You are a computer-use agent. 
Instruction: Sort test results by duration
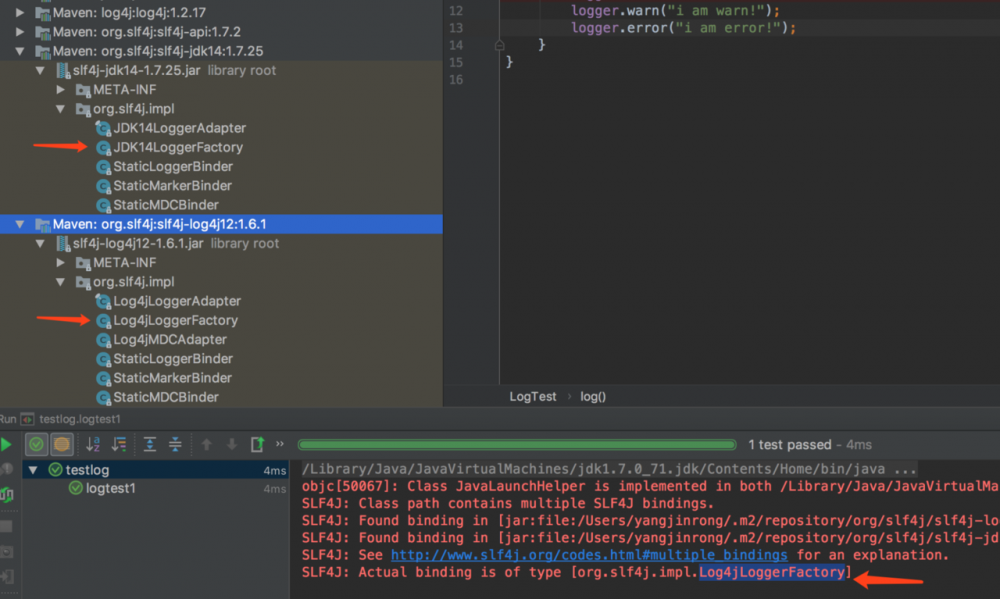119,444
